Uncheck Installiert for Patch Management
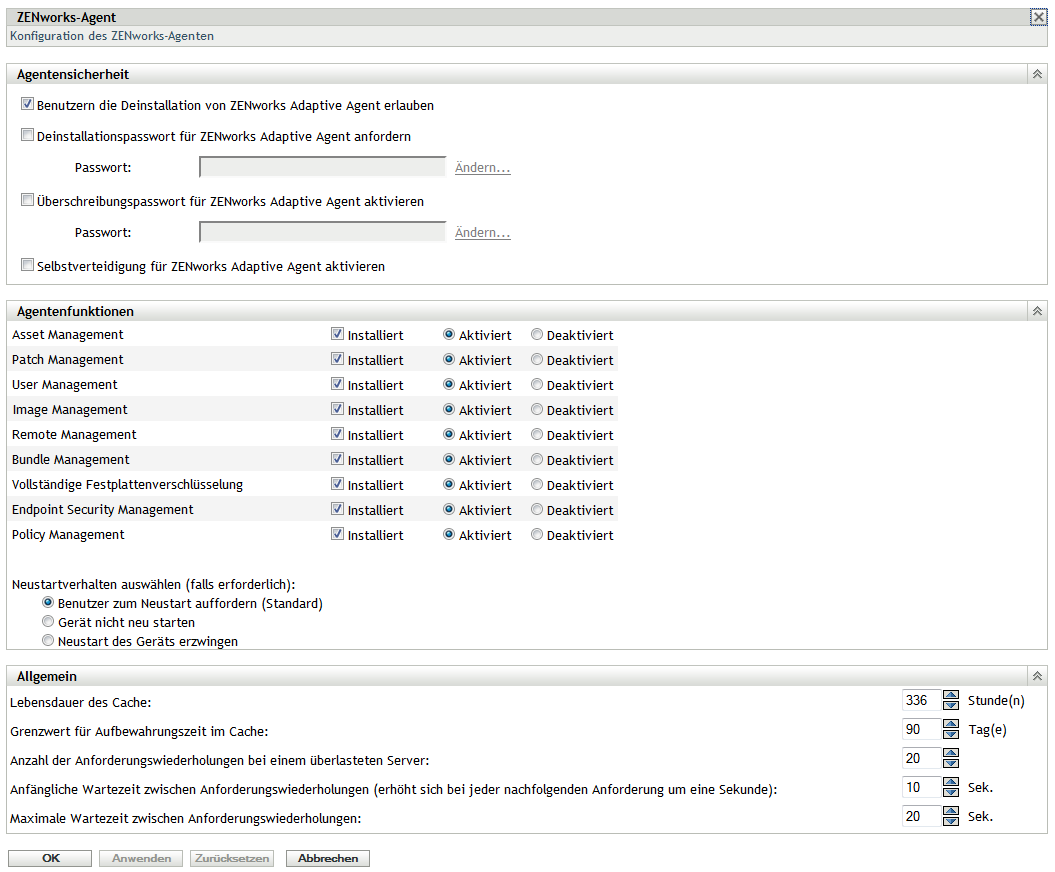 337,359
